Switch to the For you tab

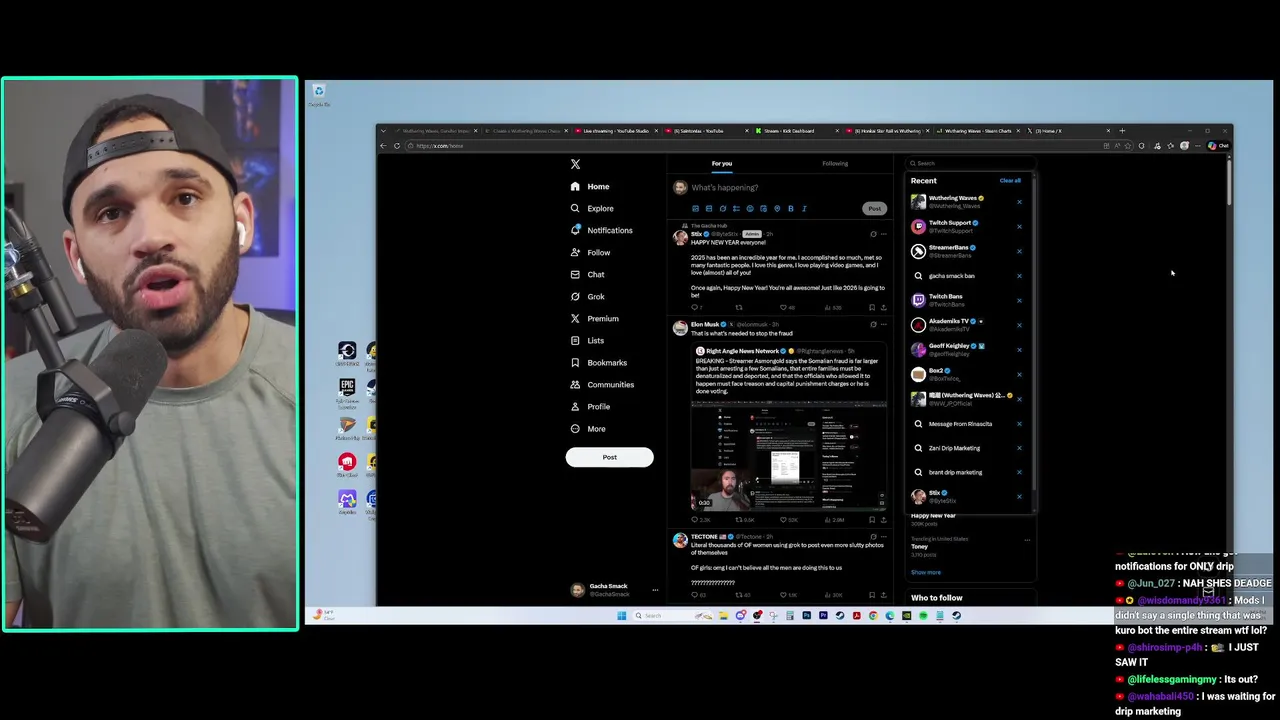click(722, 164)
